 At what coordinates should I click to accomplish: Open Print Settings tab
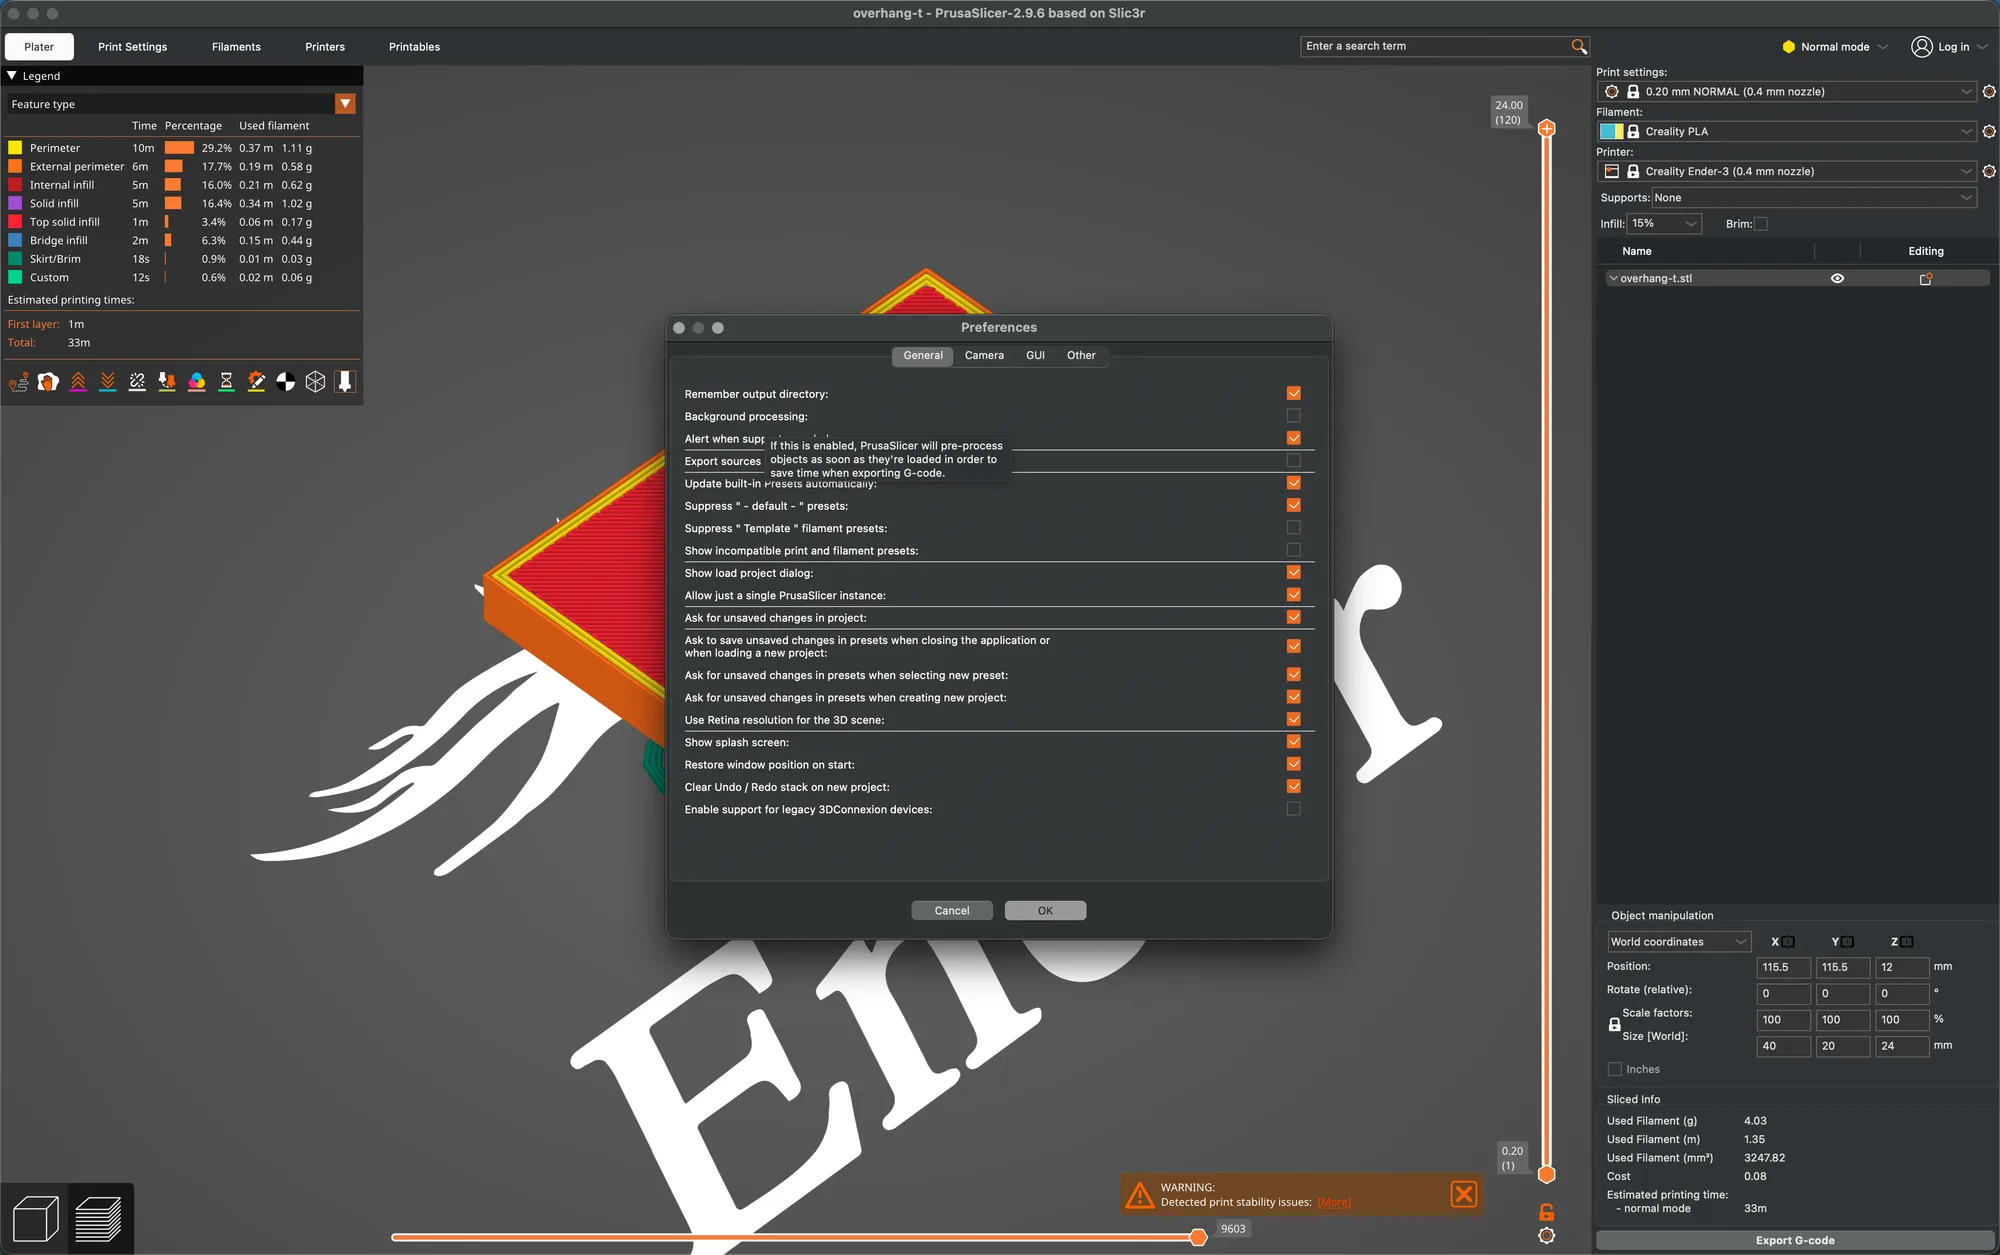click(132, 47)
